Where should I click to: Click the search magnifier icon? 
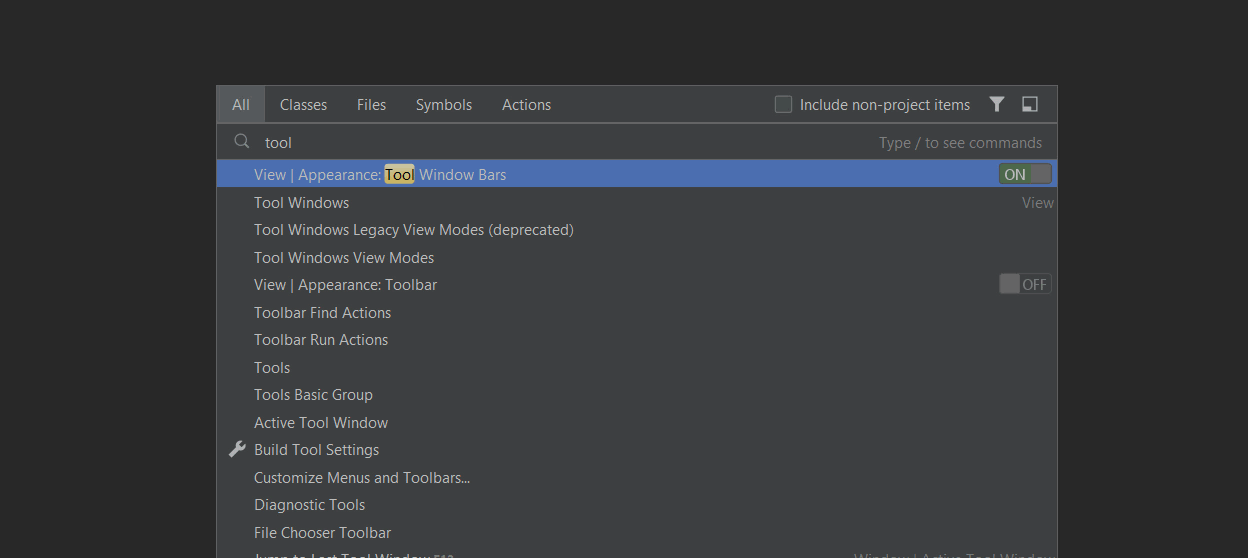(241, 142)
